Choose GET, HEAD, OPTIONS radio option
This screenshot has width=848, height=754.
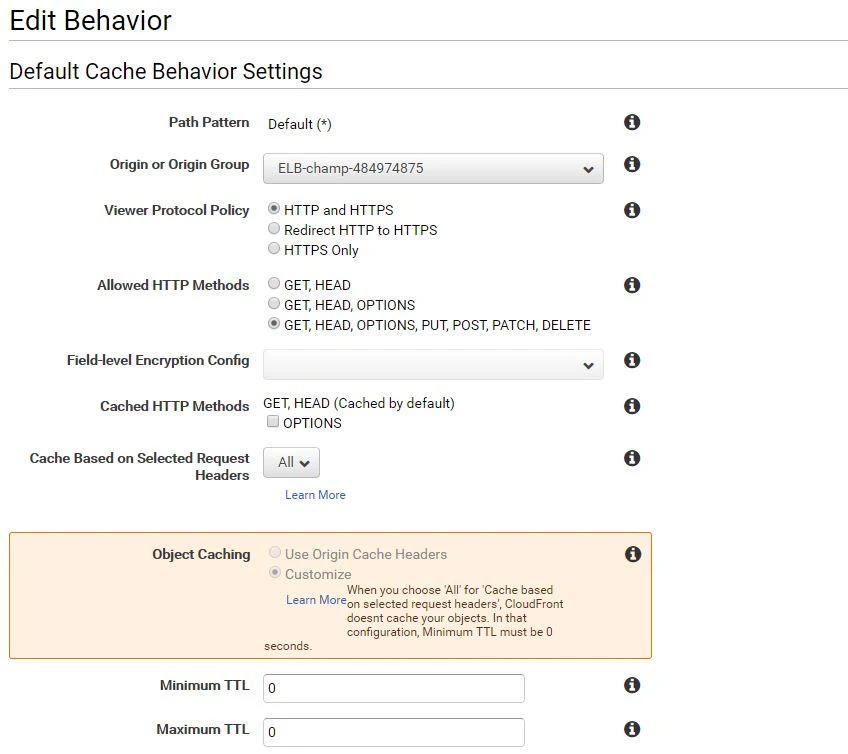click(274, 303)
